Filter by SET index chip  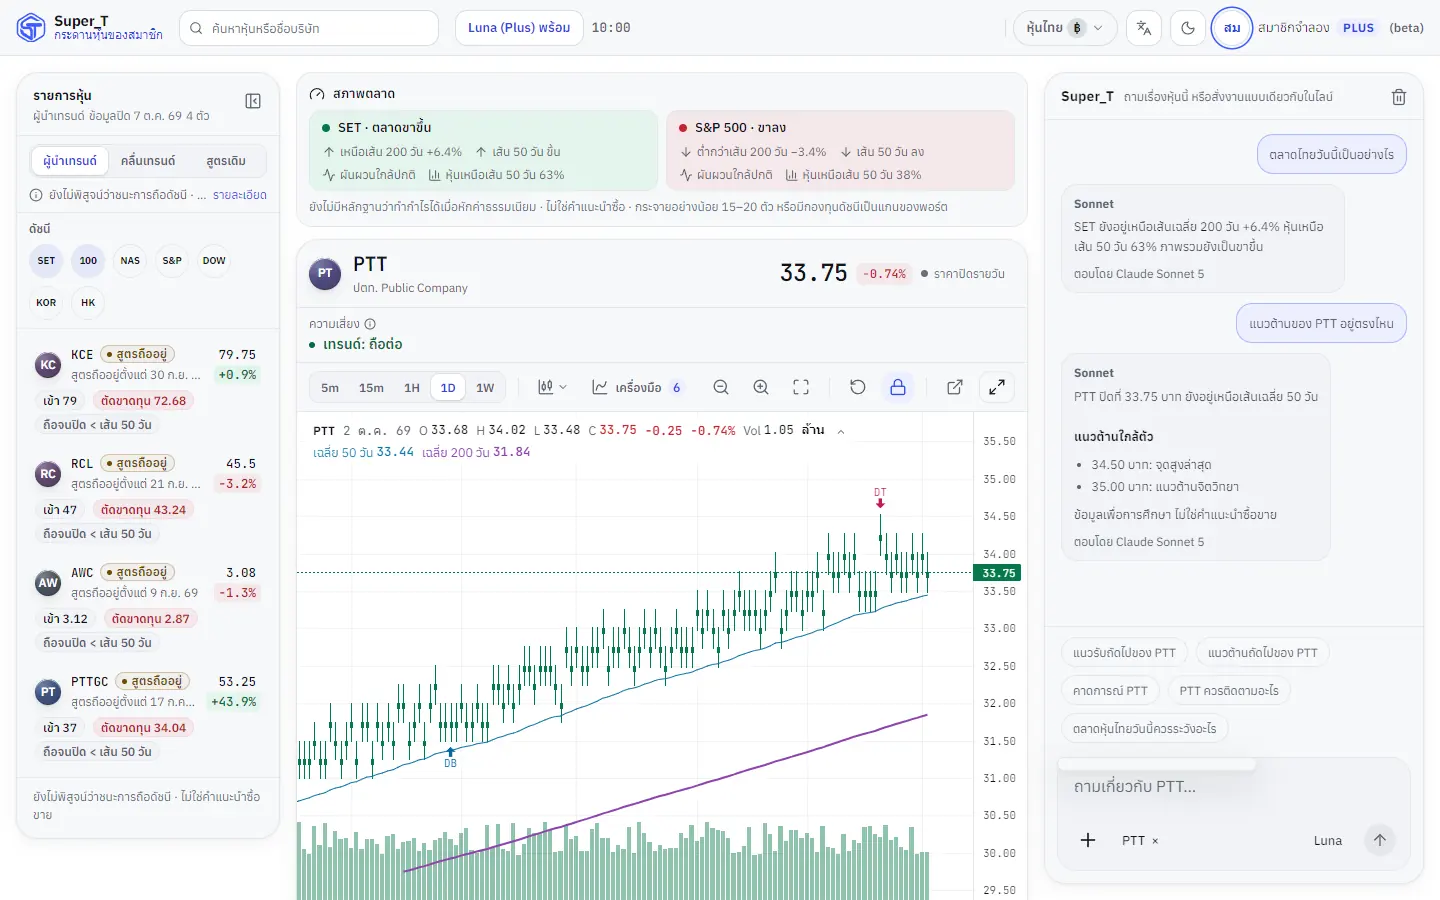(x=46, y=261)
